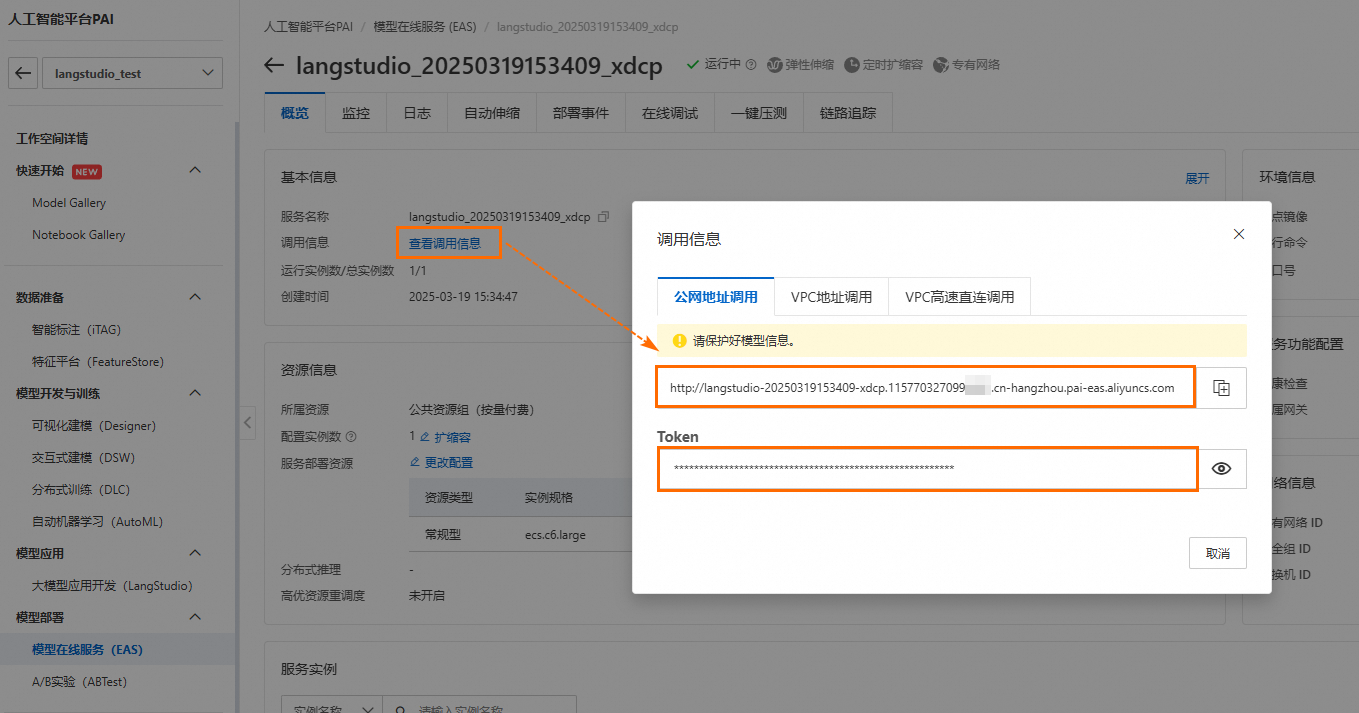
Task: Collapse the 模型部署 section
Action: click(x=196, y=617)
